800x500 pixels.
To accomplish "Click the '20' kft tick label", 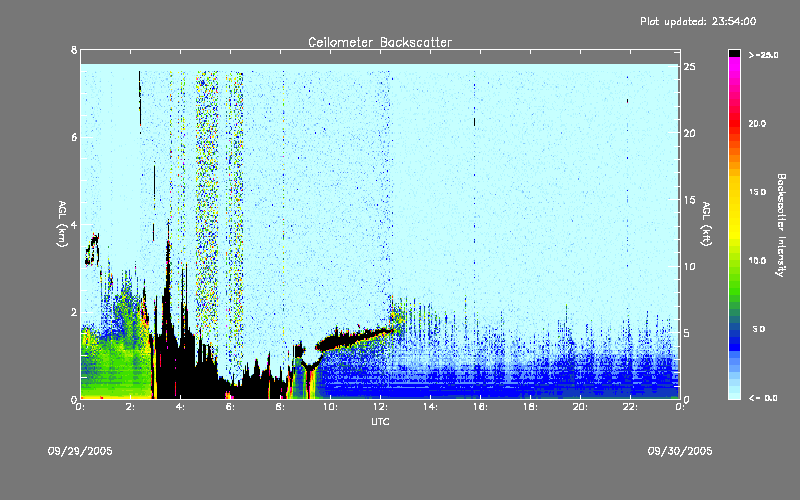I will (689, 134).
